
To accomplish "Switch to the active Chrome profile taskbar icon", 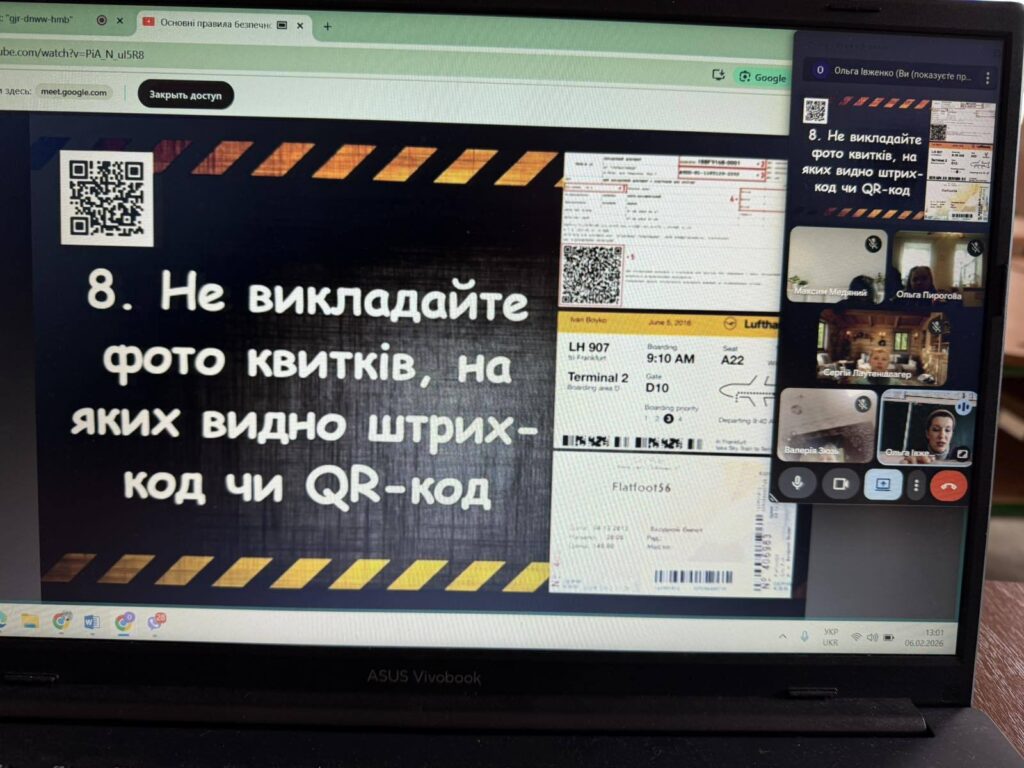I will (124, 622).
